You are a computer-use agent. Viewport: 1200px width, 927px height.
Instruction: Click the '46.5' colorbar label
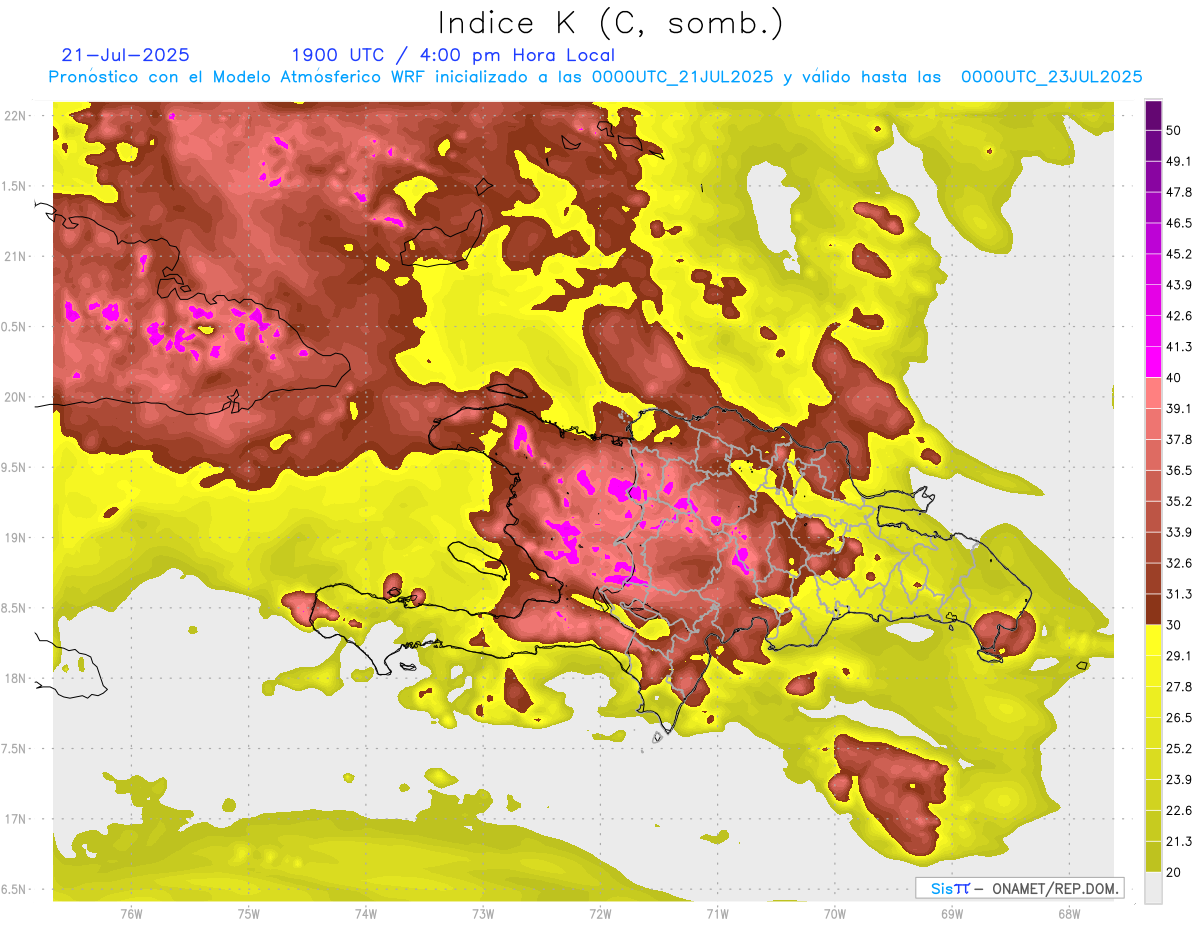tap(1179, 223)
